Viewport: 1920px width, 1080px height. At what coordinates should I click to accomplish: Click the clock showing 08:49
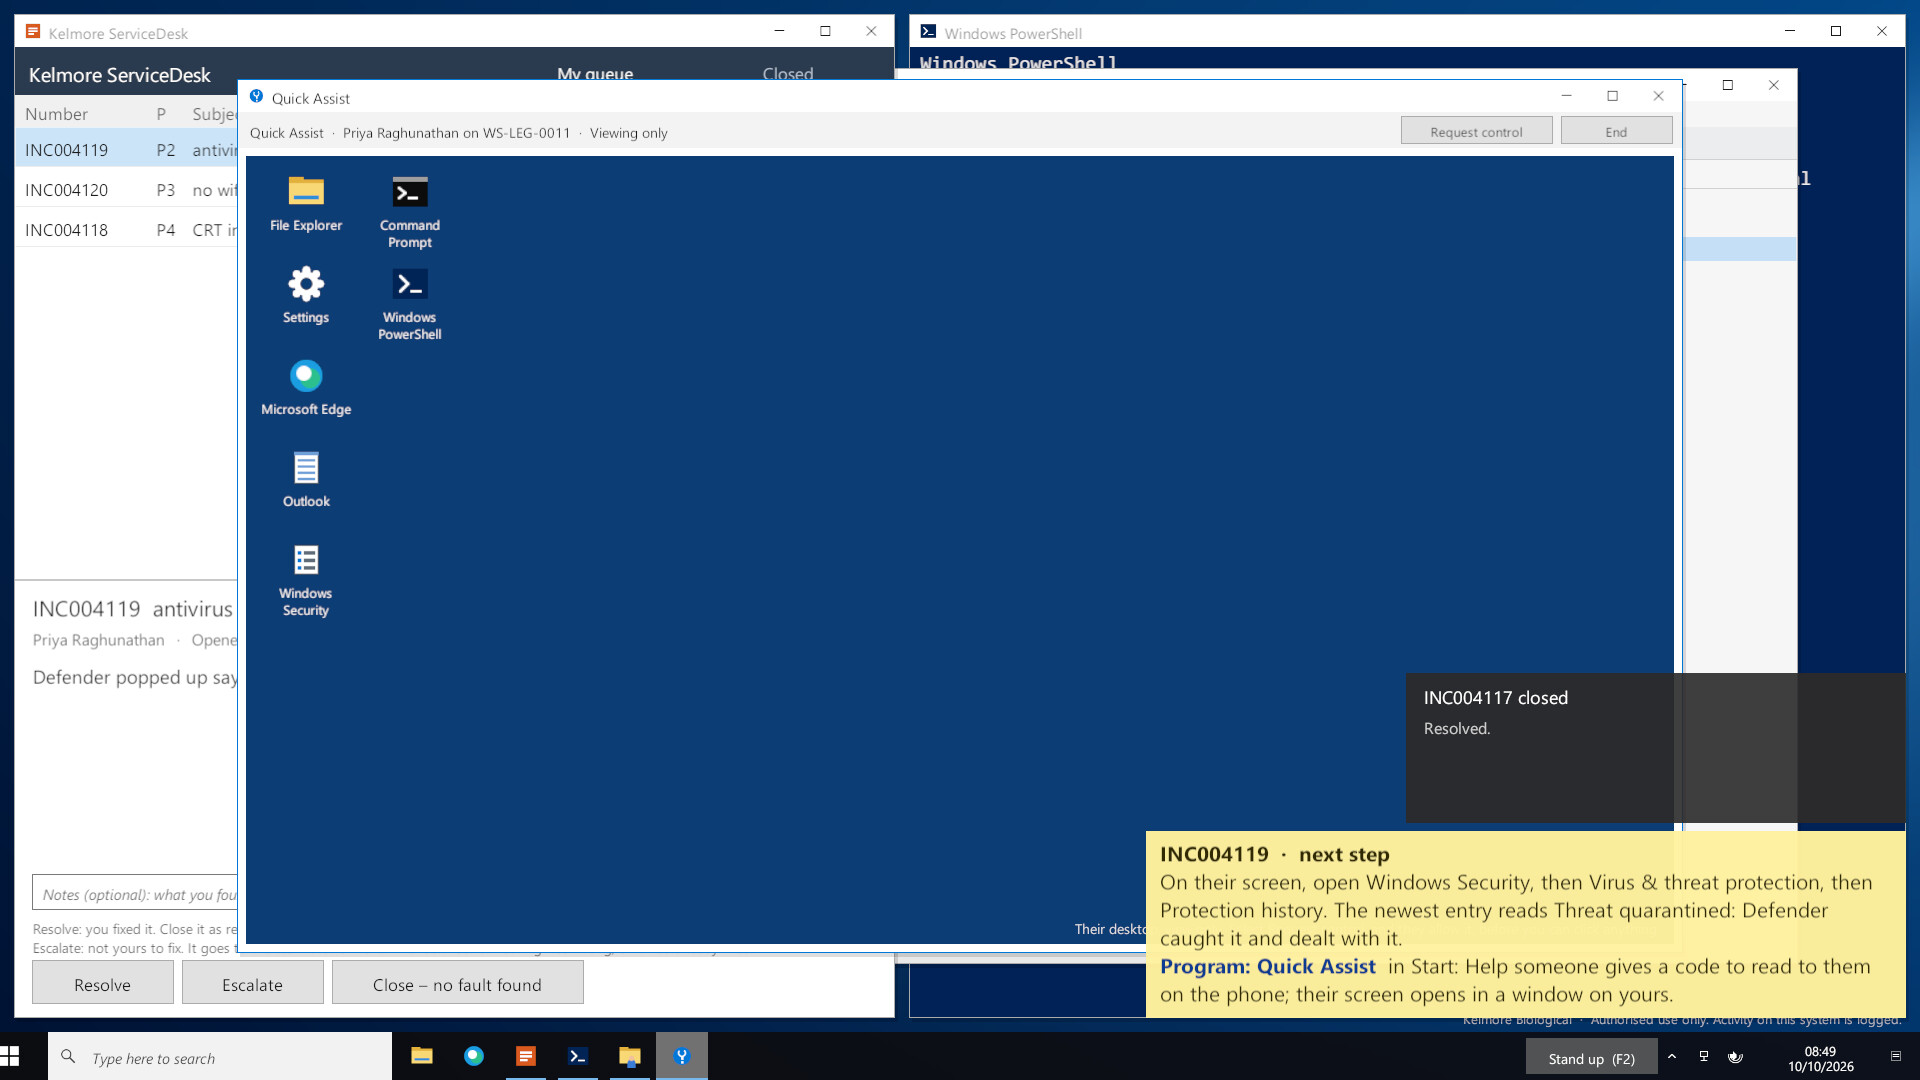(1820, 1058)
